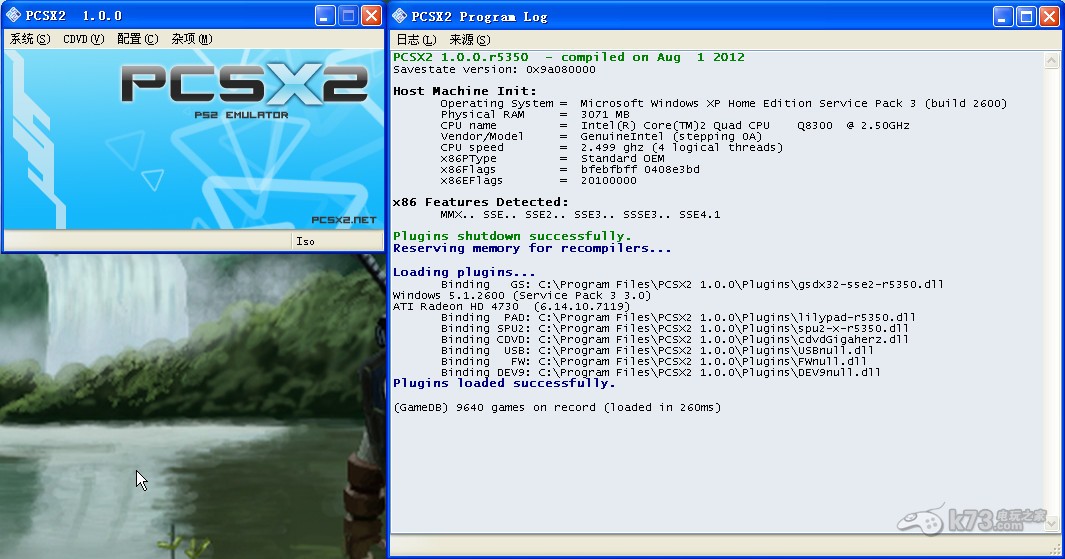Click the log scrollbar up arrow

[1052, 61]
